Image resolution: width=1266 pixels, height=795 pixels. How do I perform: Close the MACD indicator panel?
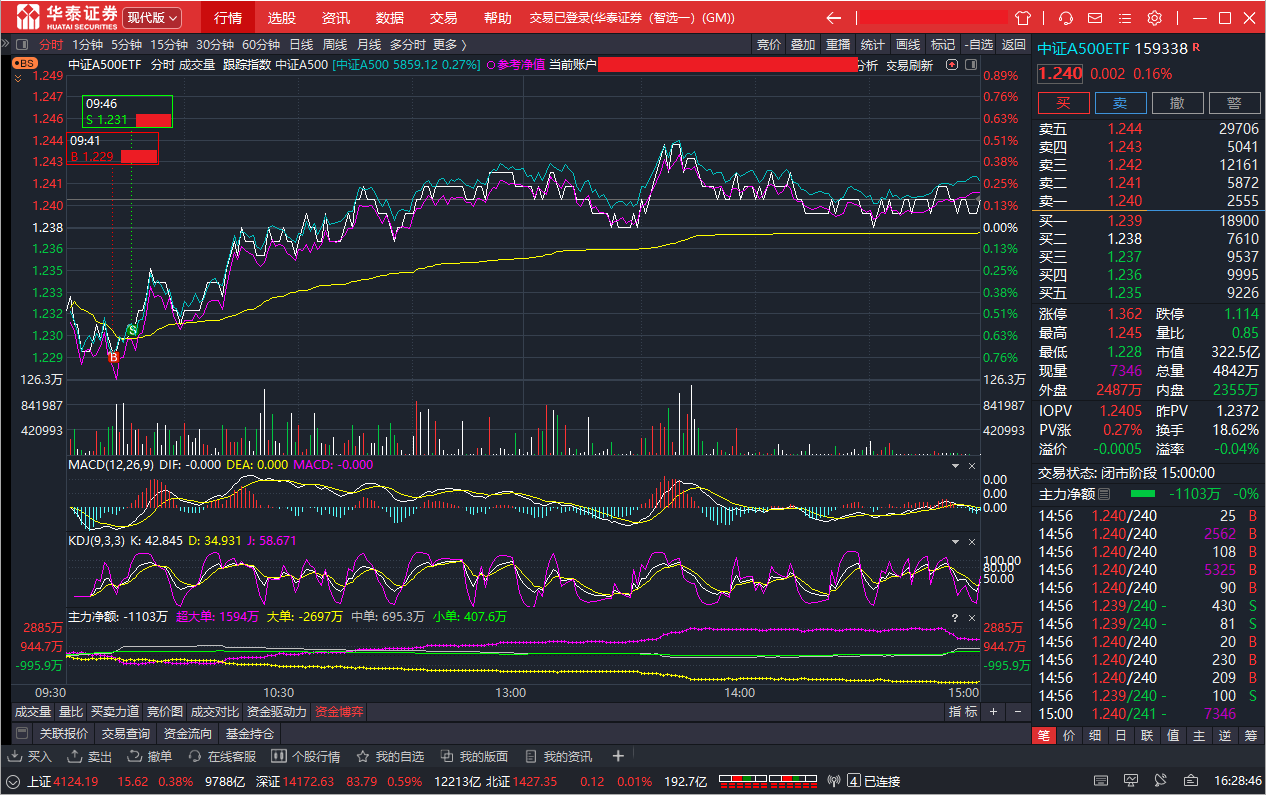[970, 466]
